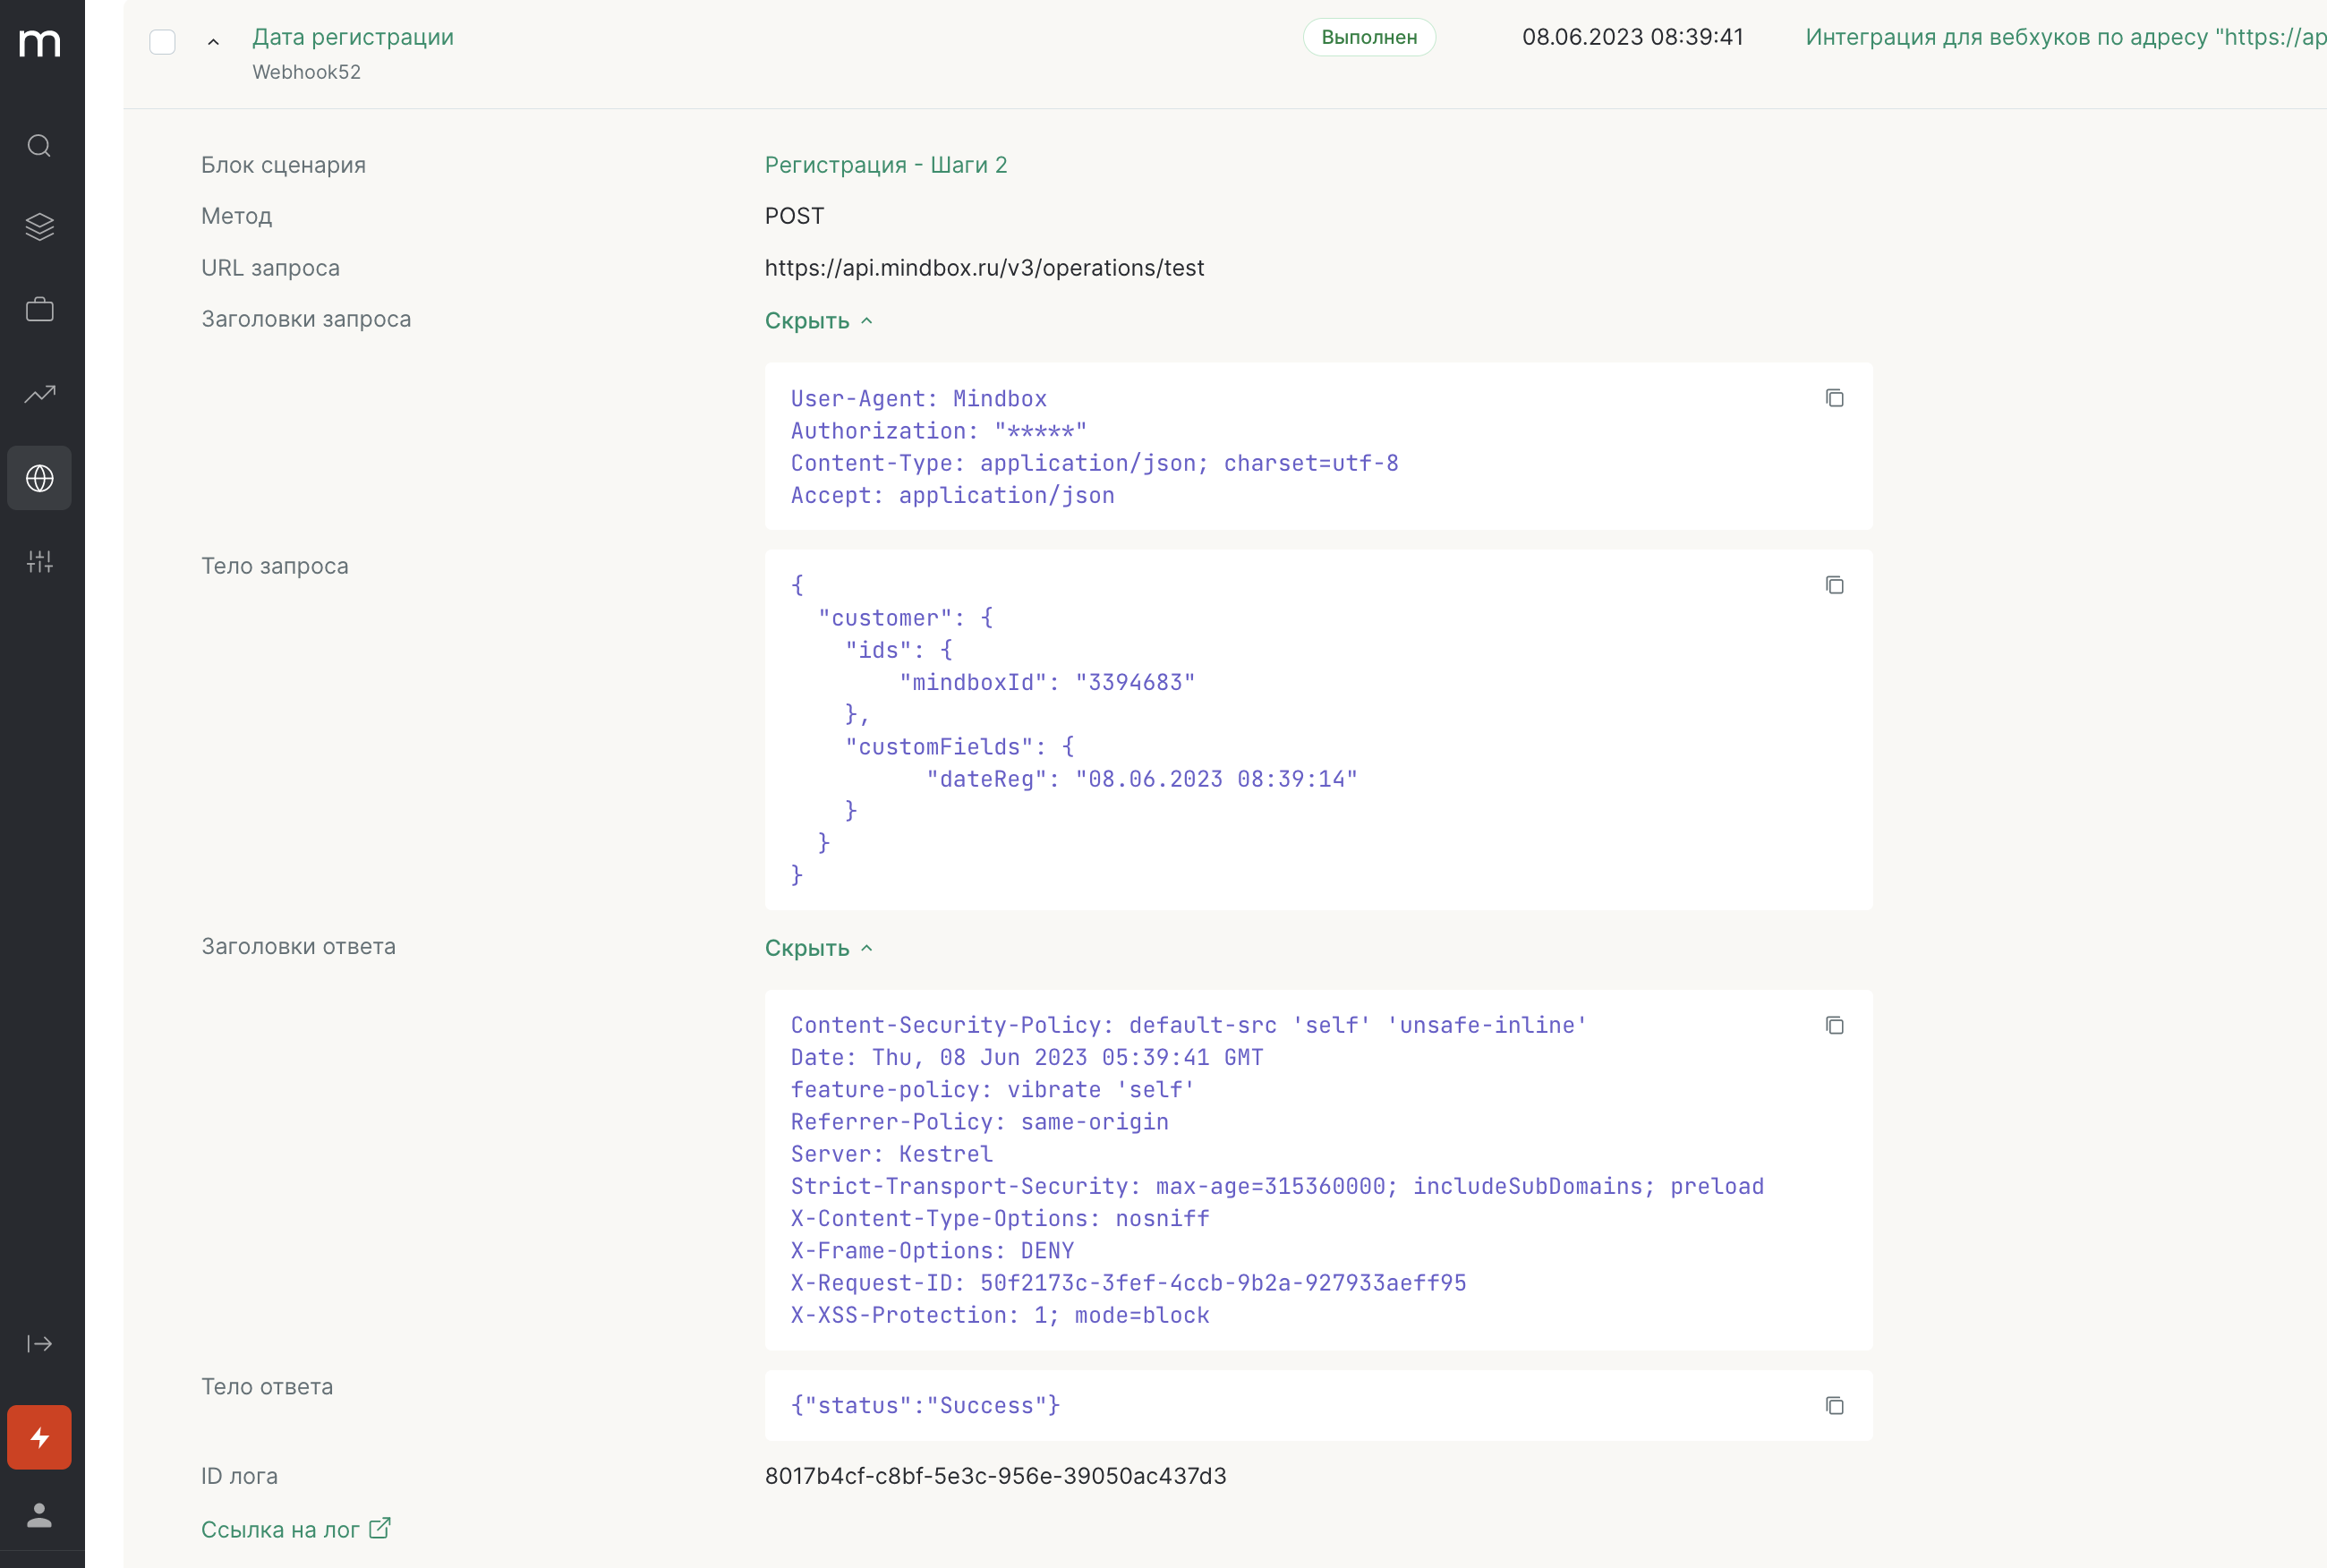2327x1568 pixels.
Task: Copy the request body JSON
Action: pyautogui.click(x=1834, y=585)
